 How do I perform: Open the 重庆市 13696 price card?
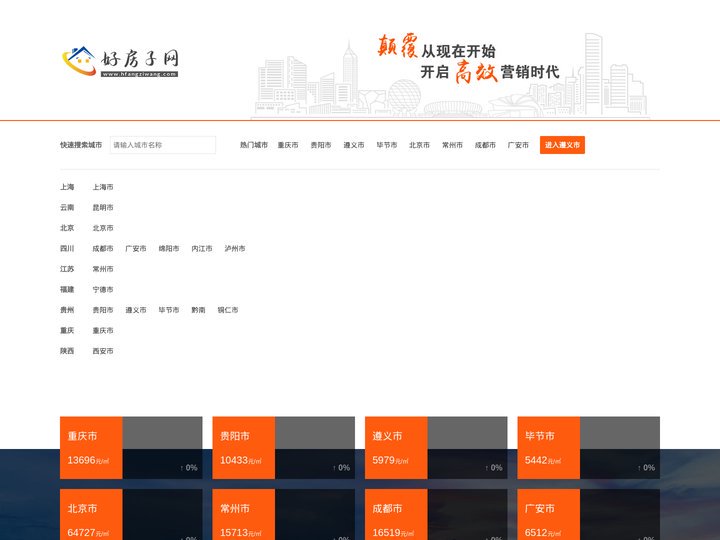coord(131,448)
